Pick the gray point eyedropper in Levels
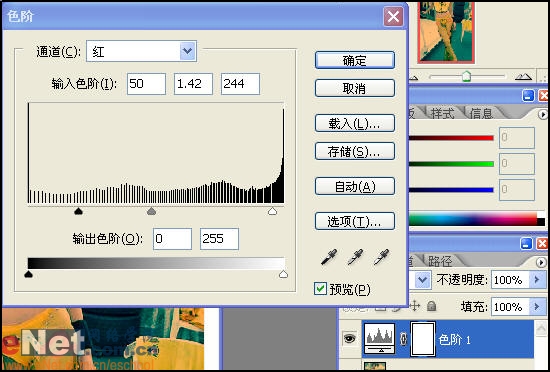Screen dimensions: 550x372 point(355,257)
